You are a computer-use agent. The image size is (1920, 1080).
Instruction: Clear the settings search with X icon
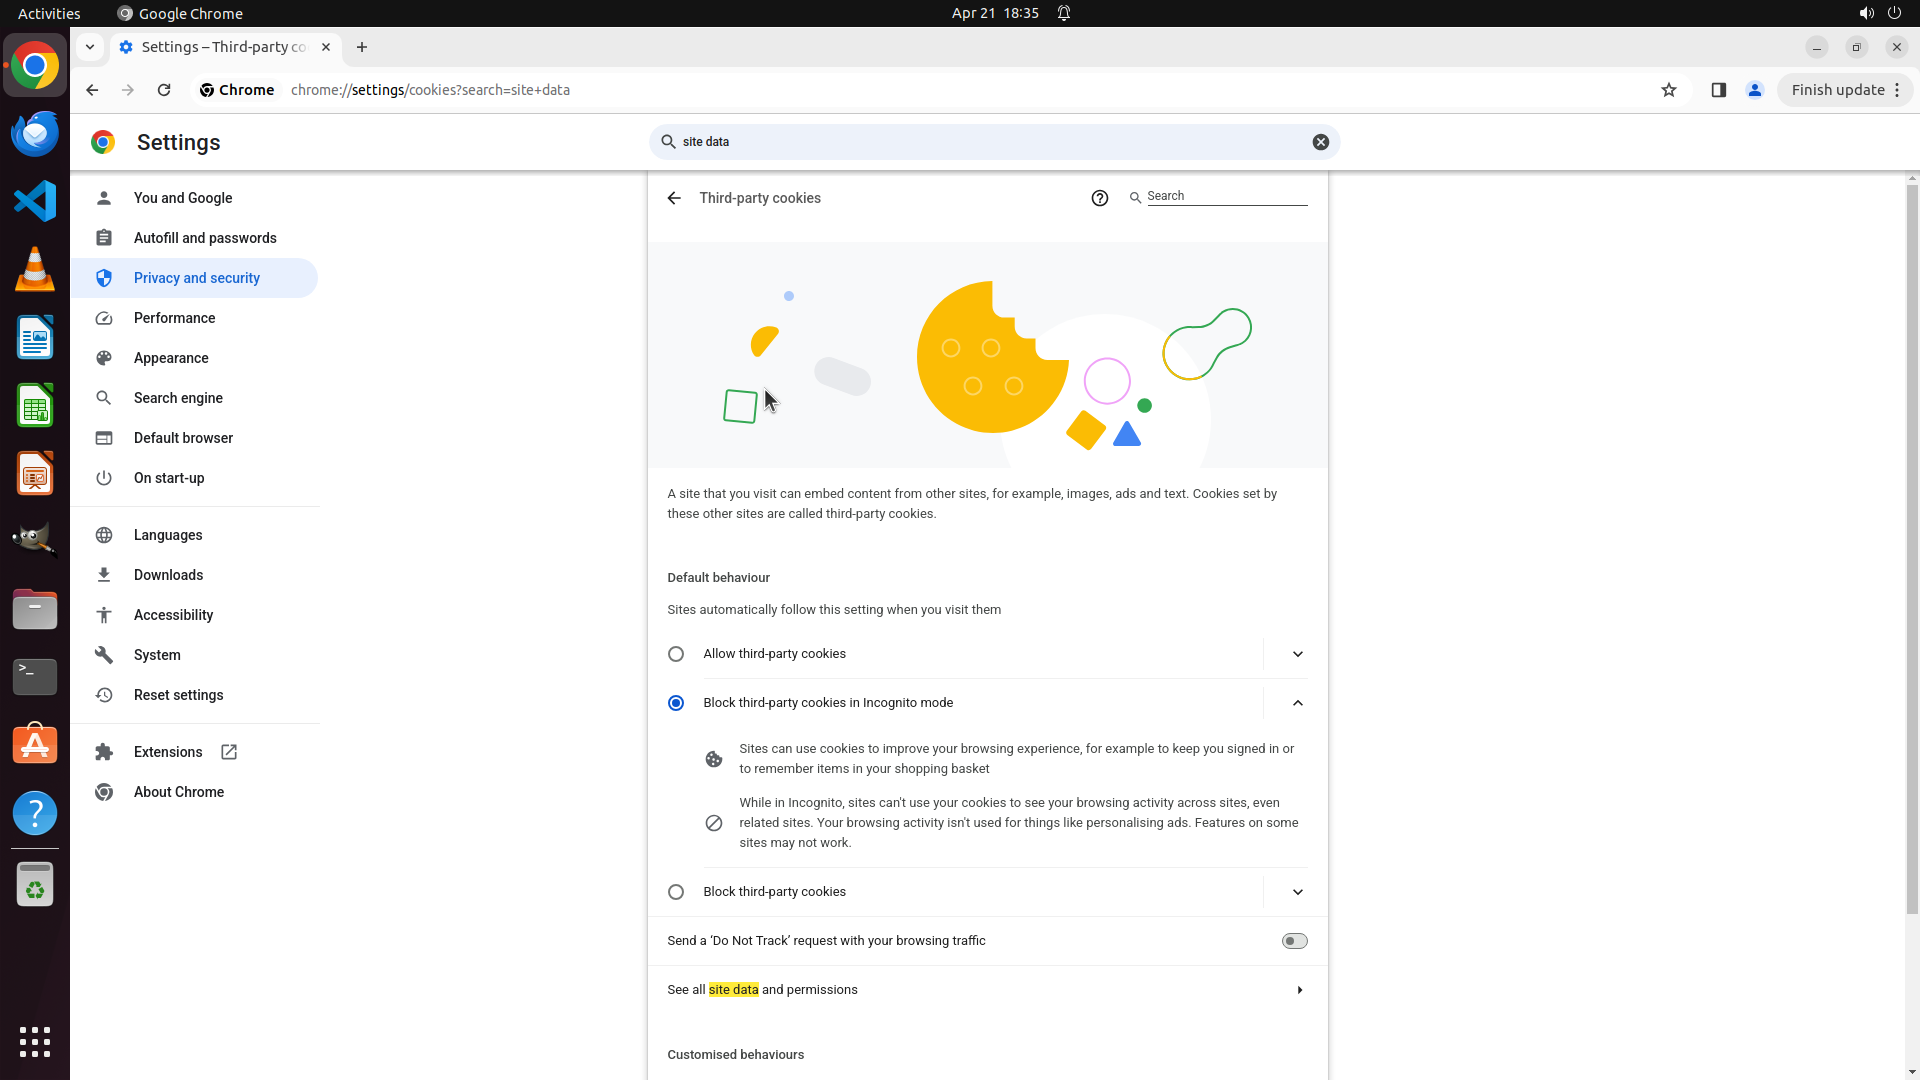click(1320, 142)
